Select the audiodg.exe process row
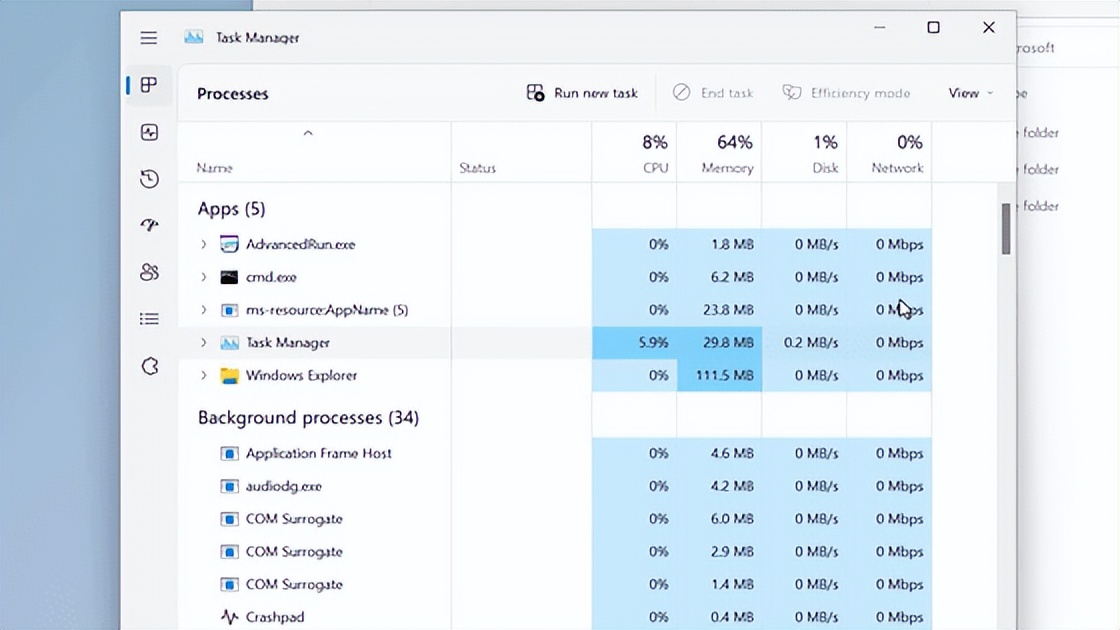This screenshot has height=630, width=1120. click(284, 486)
